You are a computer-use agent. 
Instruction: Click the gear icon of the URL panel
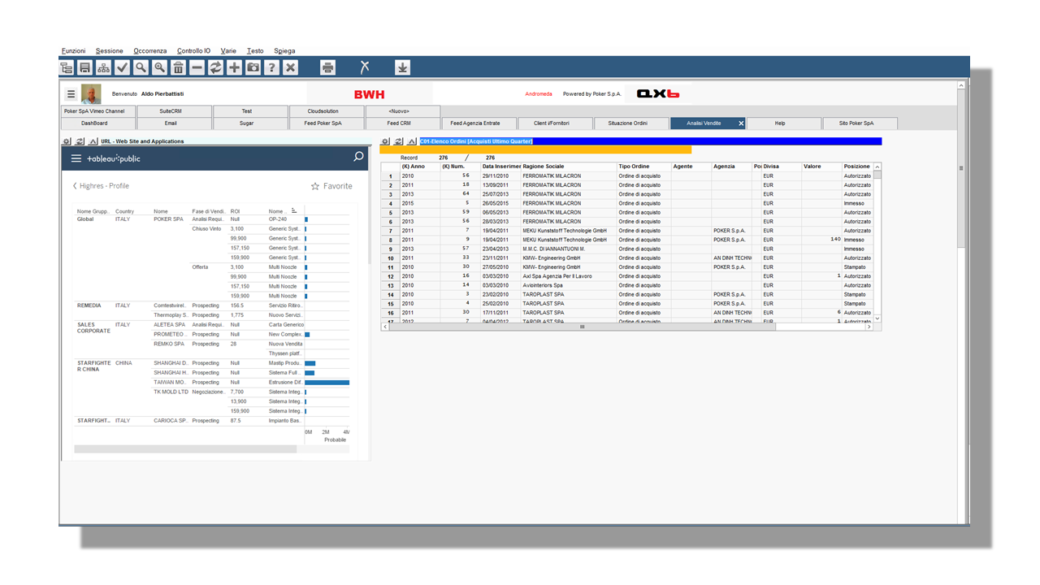tap(67, 141)
